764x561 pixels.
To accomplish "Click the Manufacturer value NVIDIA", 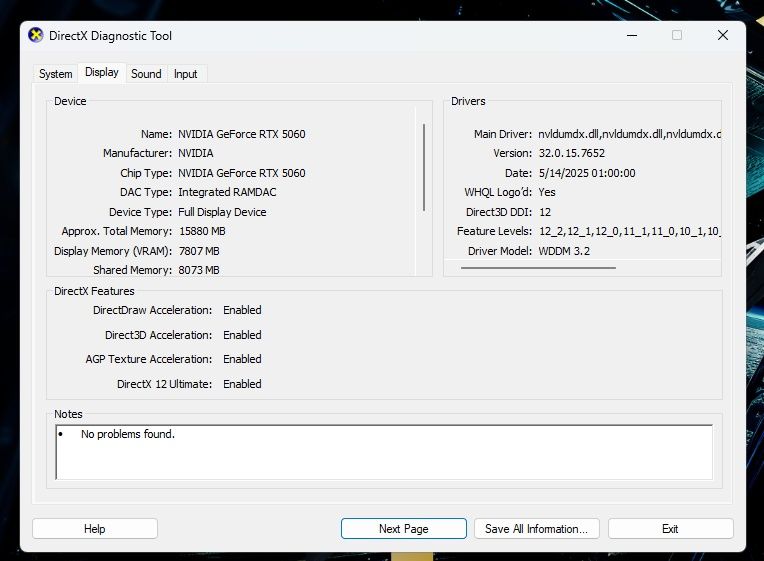I will [x=196, y=153].
